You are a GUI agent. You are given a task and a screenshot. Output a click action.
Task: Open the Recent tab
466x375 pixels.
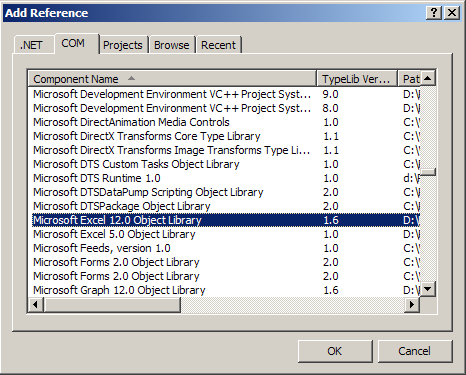point(219,45)
